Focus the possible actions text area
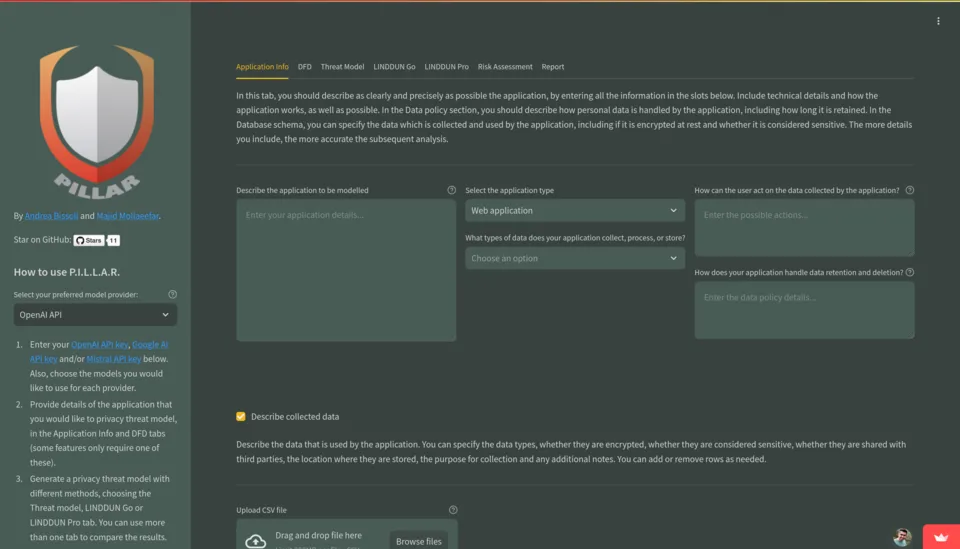This screenshot has width=960, height=549. pyautogui.click(x=804, y=228)
